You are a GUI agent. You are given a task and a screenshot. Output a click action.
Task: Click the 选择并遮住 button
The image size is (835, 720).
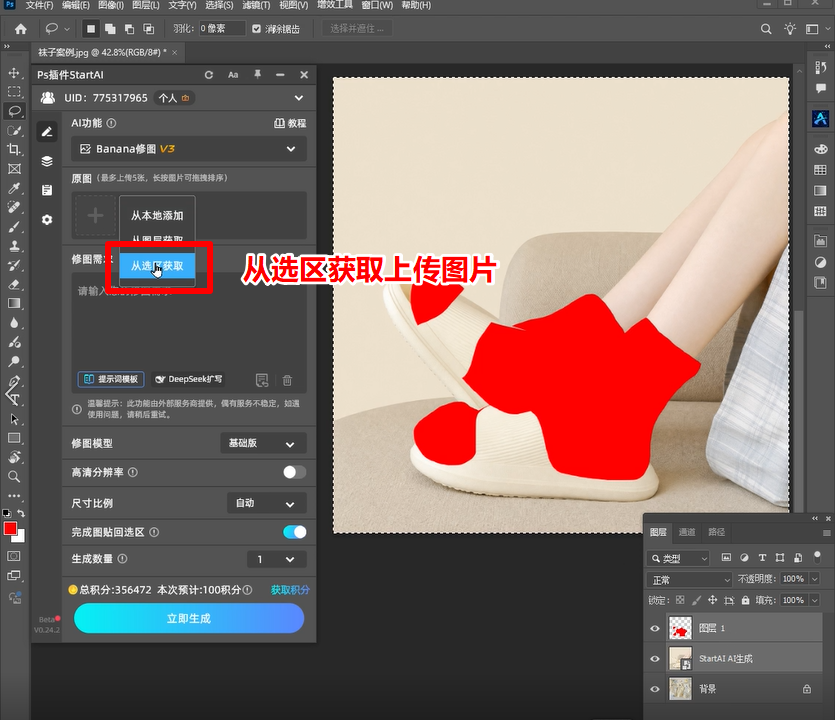click(357, 28)
